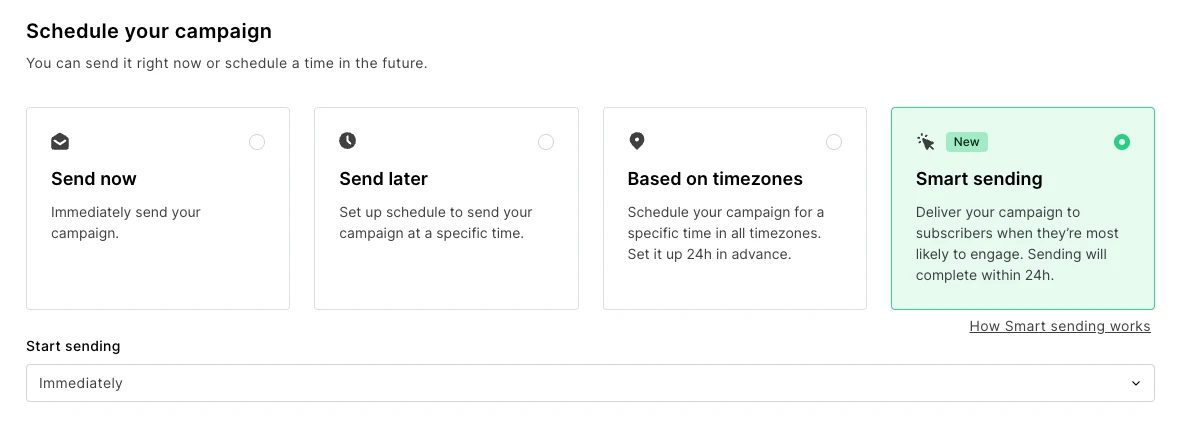This screenshot has height=425, width=1183.
Task: Click the selected Smart sending radio button
Action: pos(1122,142)
